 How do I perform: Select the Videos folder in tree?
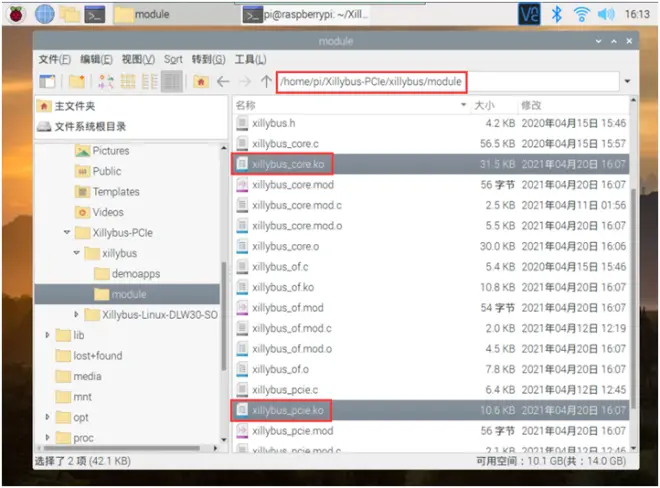(99, 212)
